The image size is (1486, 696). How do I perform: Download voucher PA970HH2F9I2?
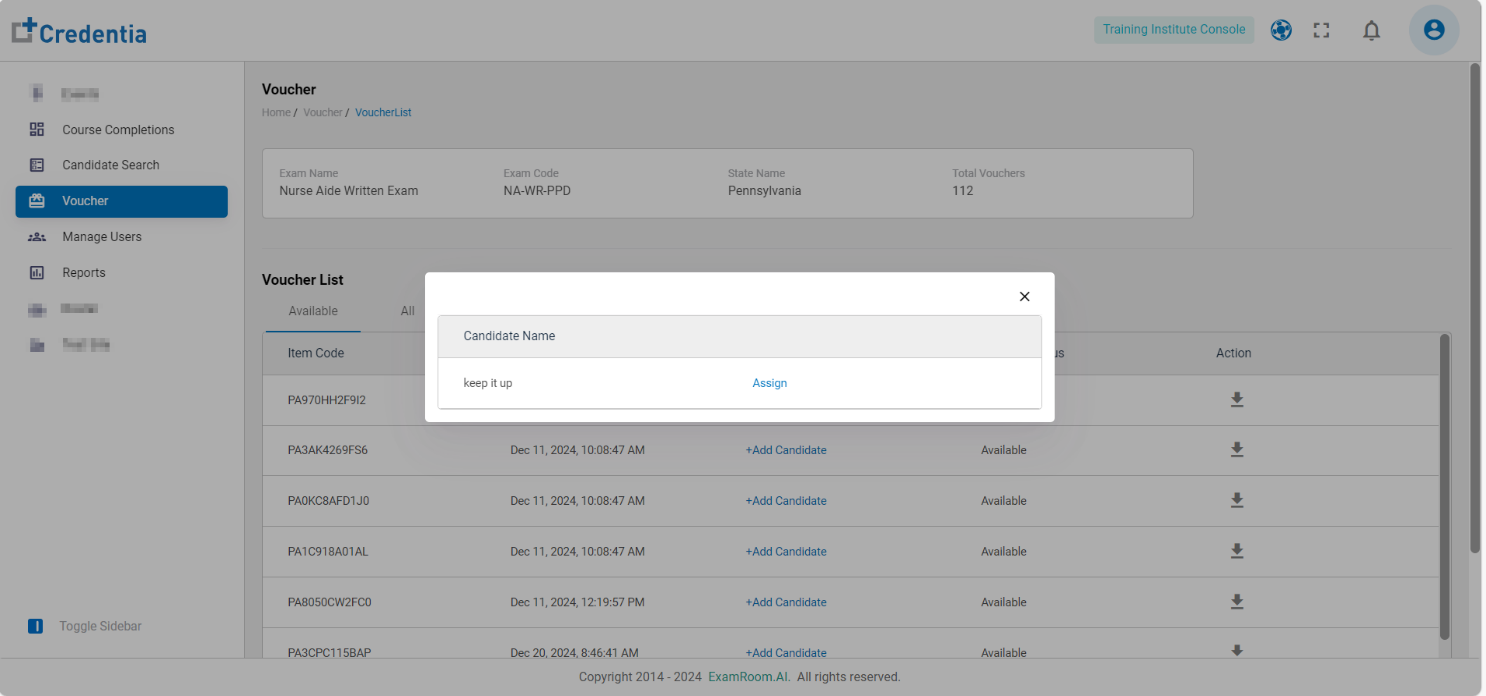tap(1237, 400)
